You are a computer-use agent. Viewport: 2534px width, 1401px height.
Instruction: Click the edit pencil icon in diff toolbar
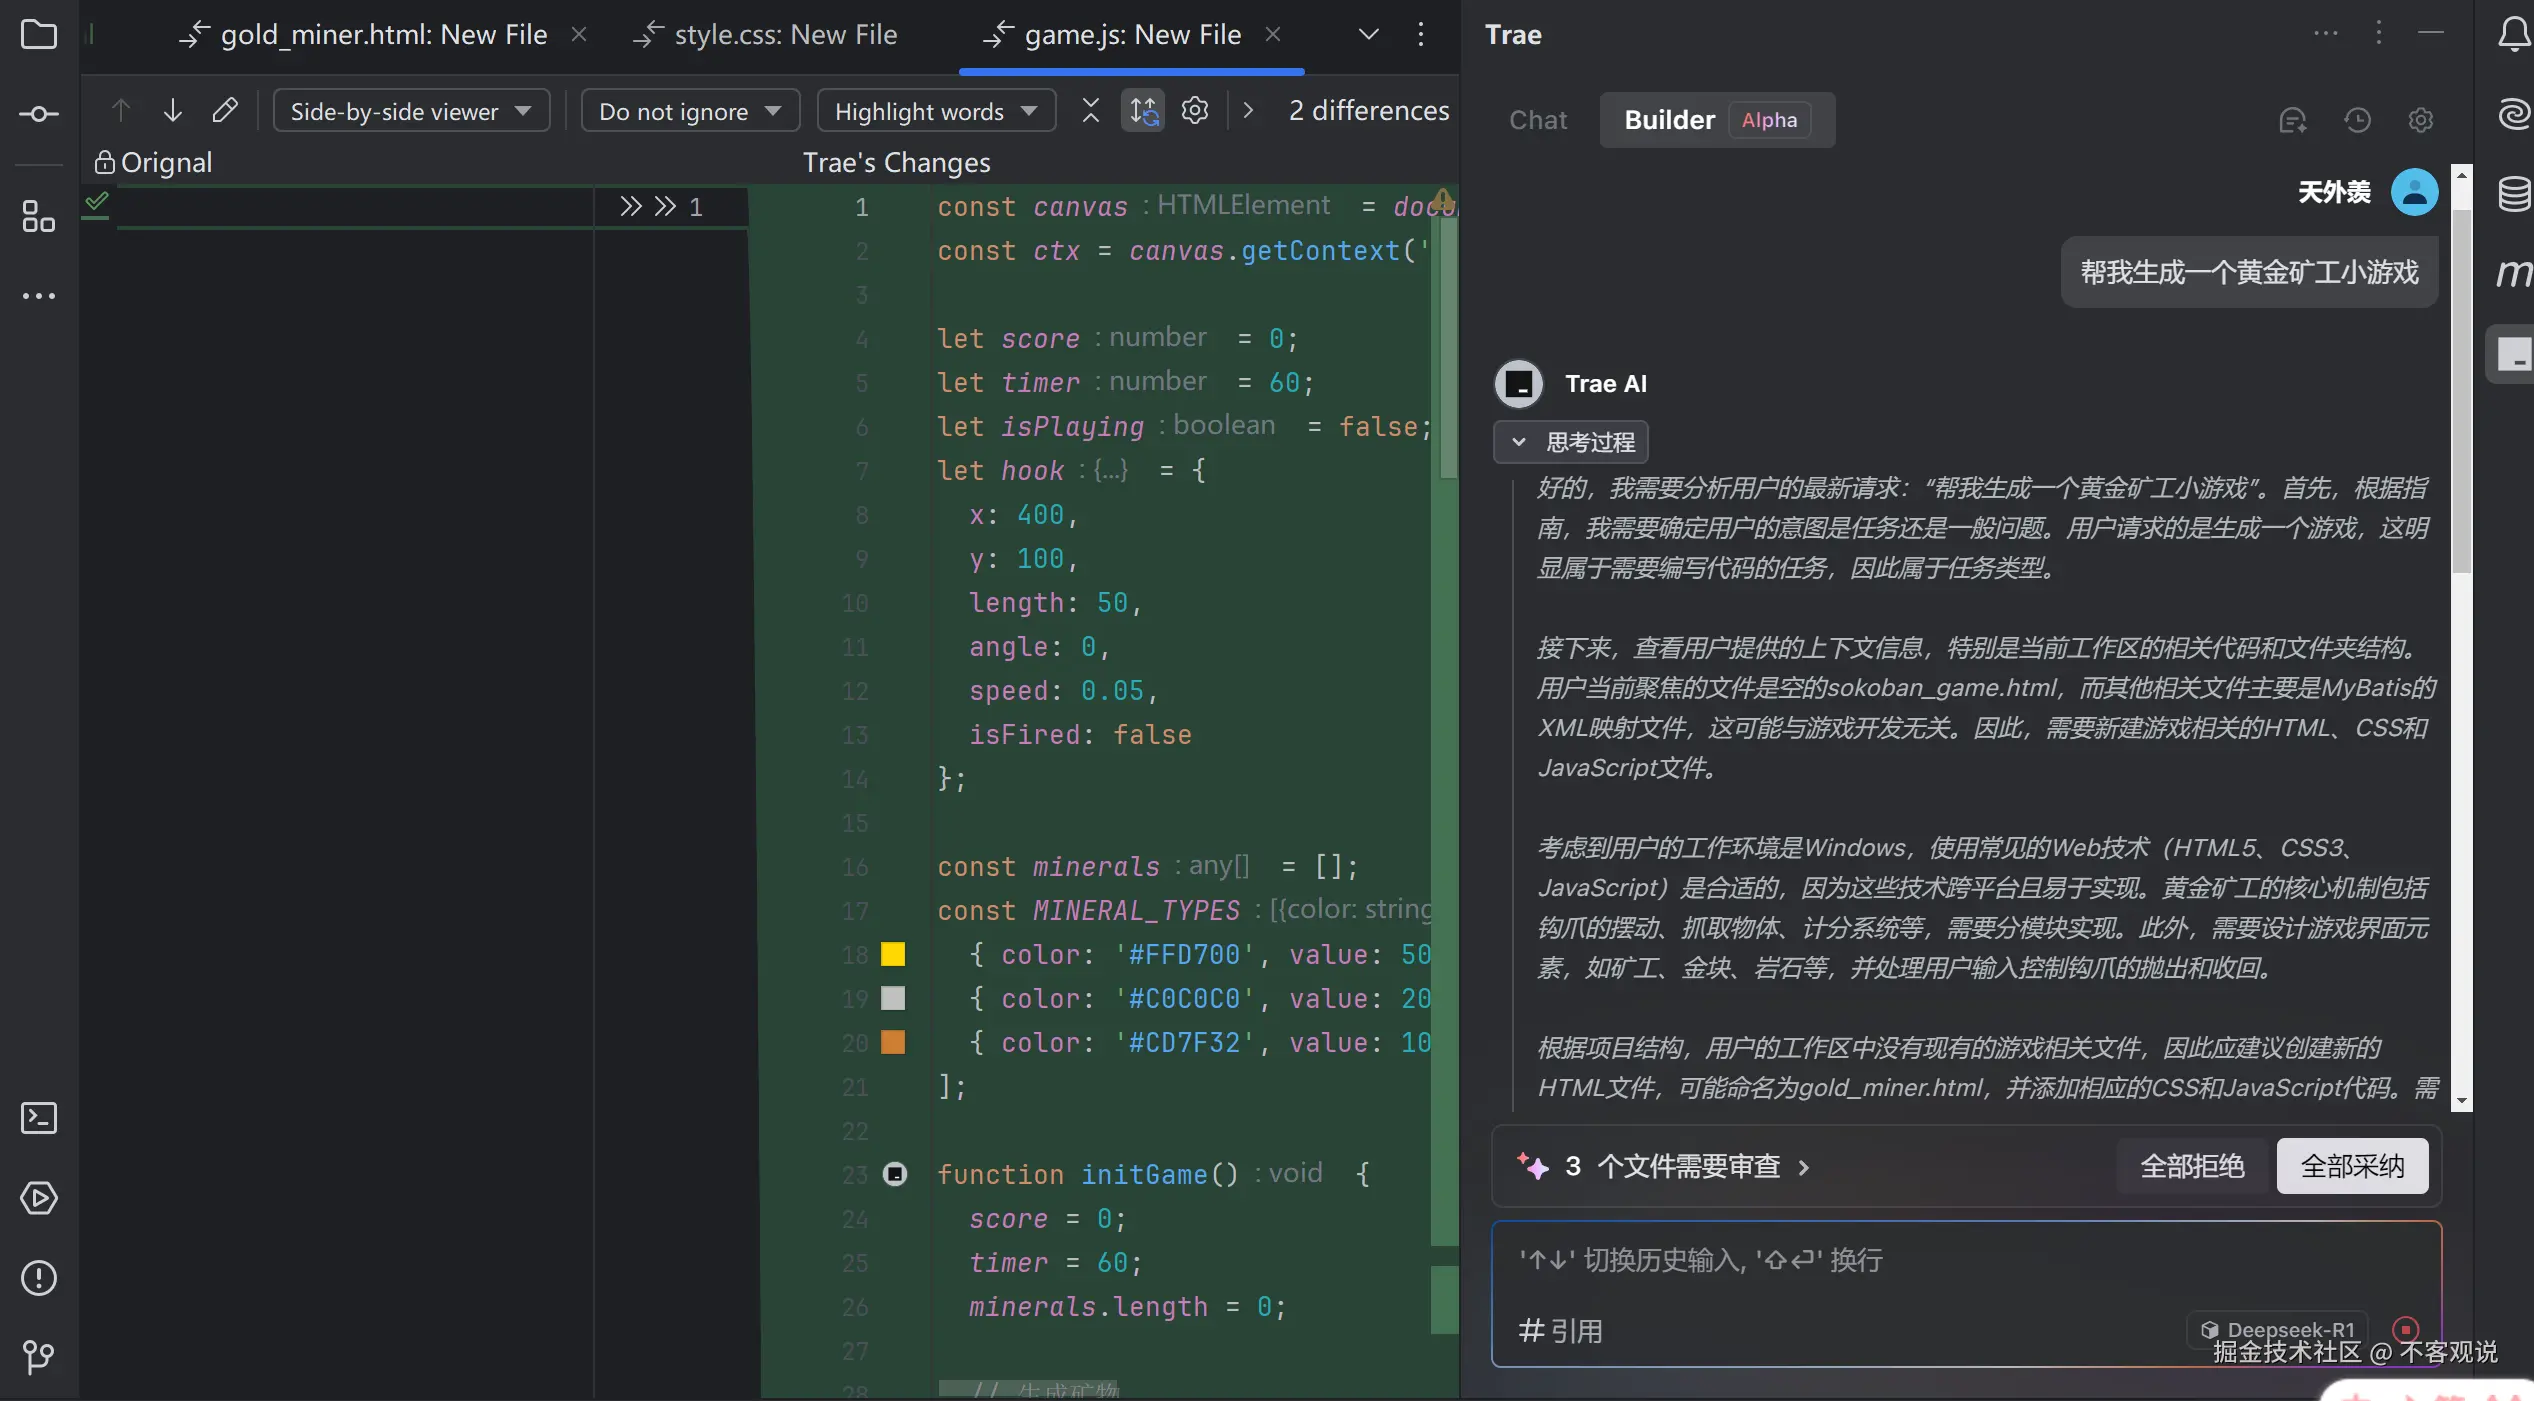pos(225,110)
